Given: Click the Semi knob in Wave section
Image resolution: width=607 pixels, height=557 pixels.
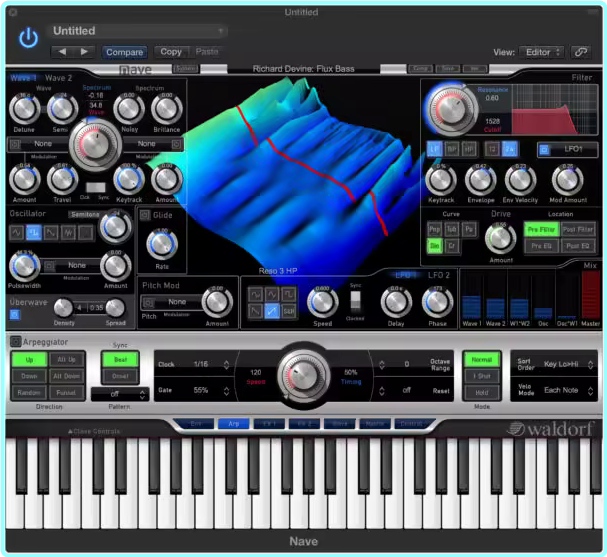Looking at the screenshot, I should 62,109.
